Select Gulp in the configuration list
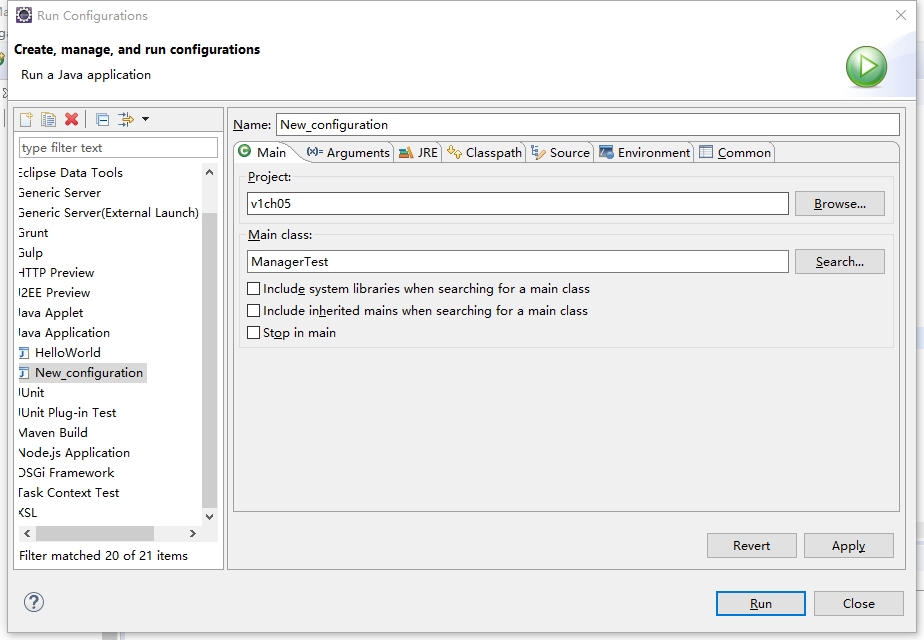Screen dimensions: 924x640 31,253
